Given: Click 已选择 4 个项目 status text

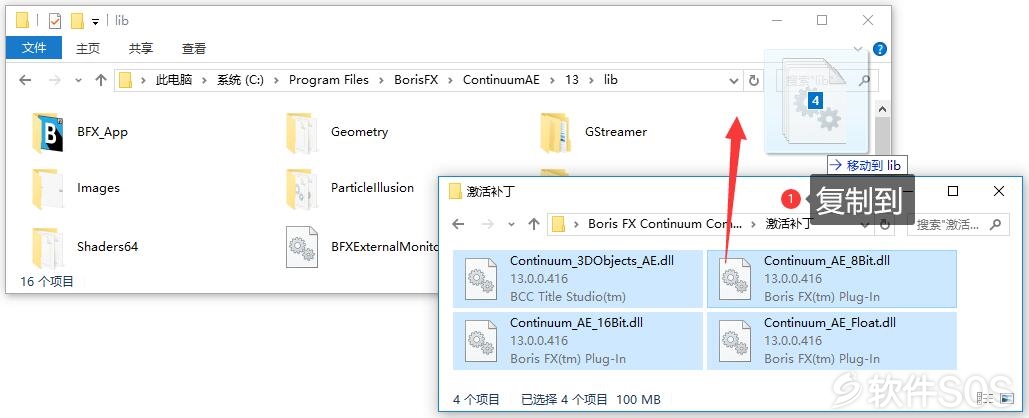Looking at the screenshot, I should pyautogui.click(x=564, y=399).
